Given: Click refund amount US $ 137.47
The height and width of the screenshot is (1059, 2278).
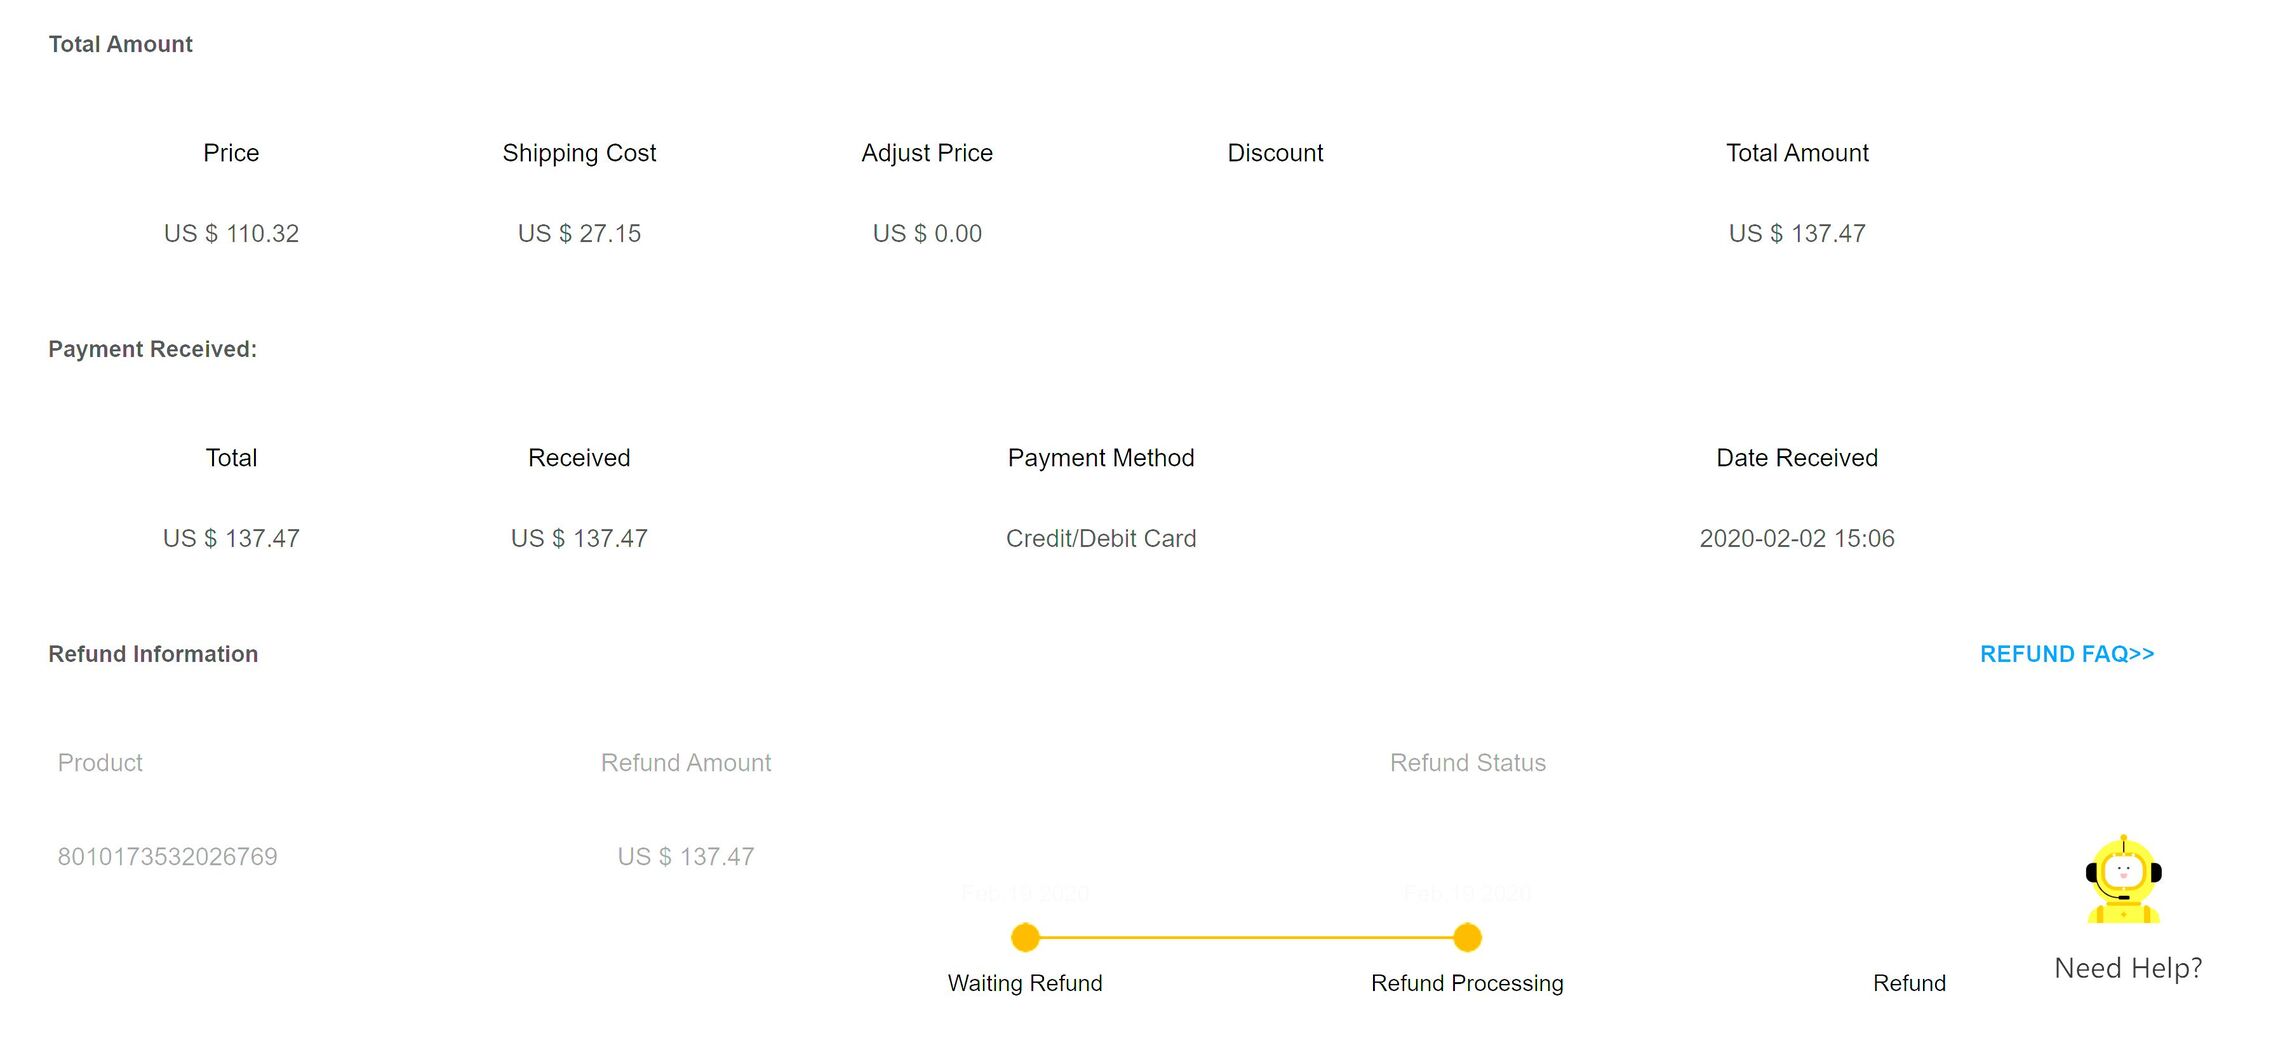Looking at the screenshot, I should [x=686, y=856].
